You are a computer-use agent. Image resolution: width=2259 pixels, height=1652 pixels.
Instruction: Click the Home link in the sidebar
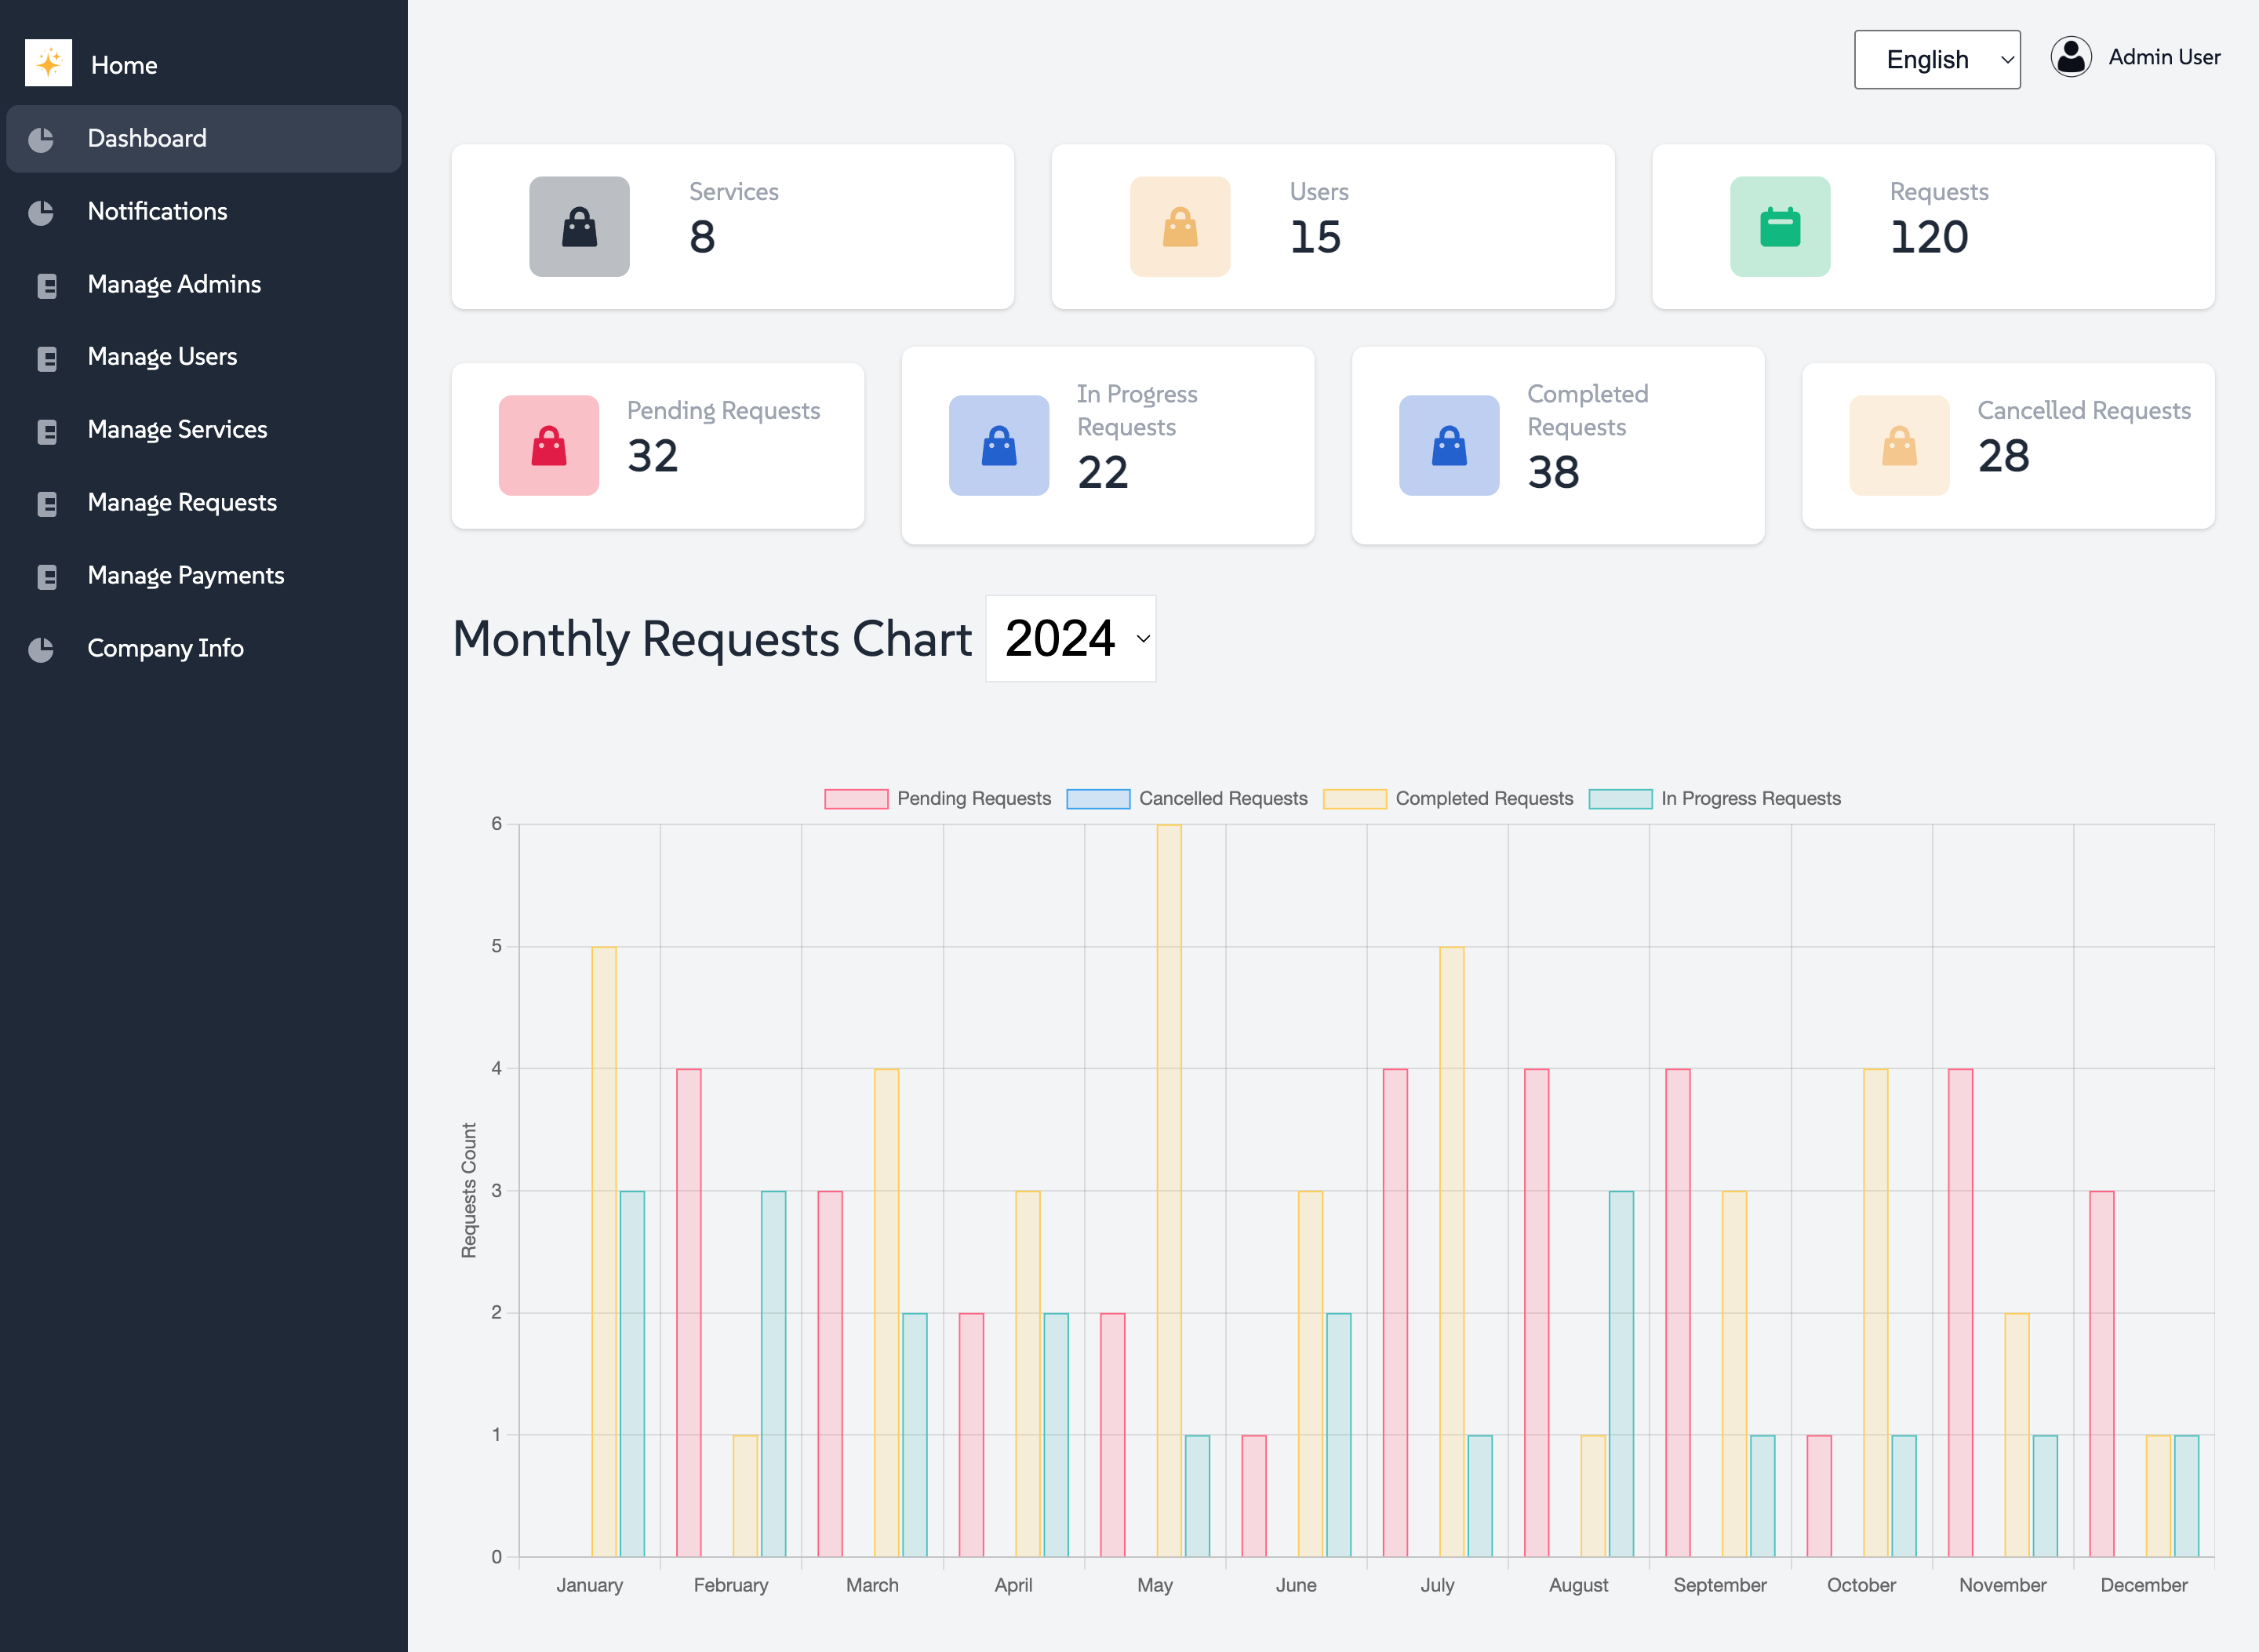[x=124, y=65]
